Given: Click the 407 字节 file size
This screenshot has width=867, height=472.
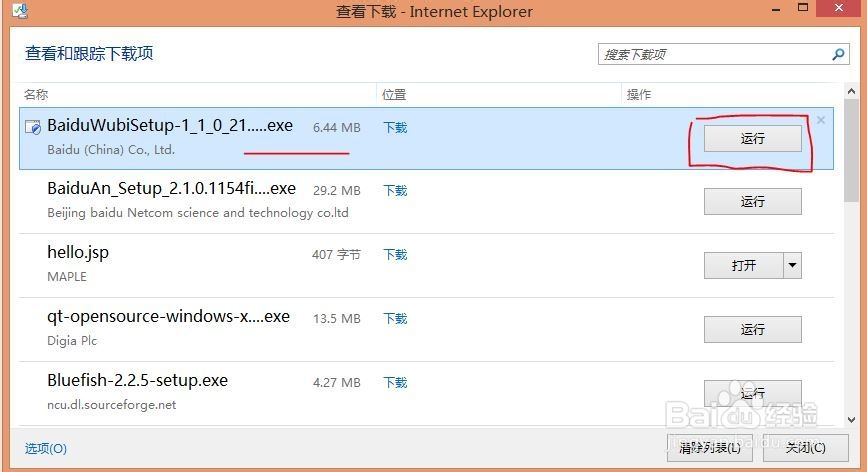Looking at the screenshot, I should click(x=336, y=255).
